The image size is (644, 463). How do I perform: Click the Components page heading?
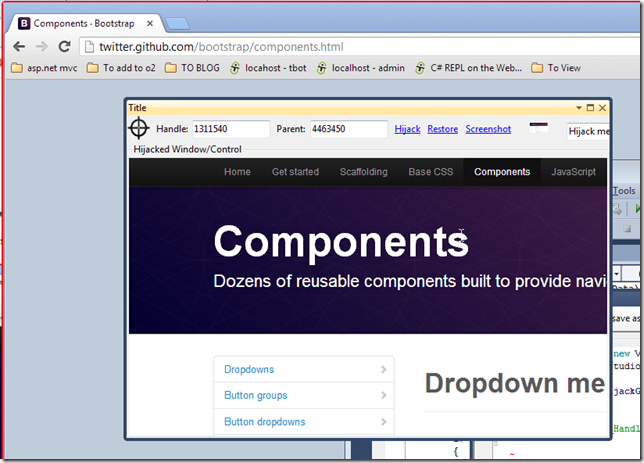point(341,242)
